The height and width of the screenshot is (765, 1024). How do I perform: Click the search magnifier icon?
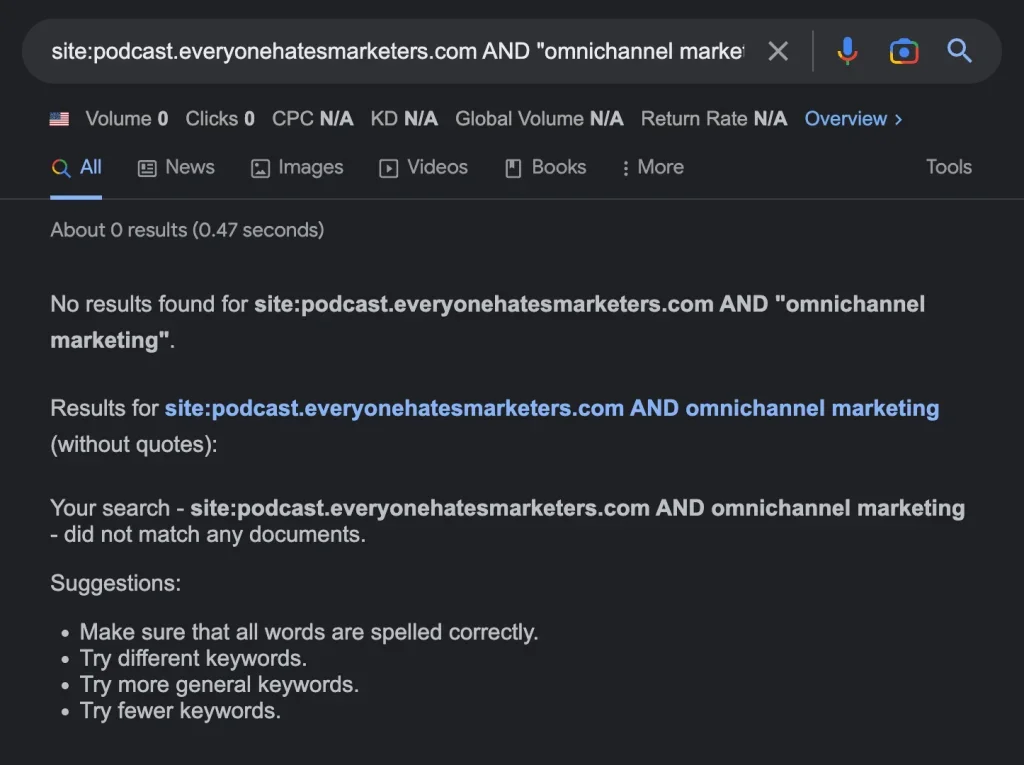coord(959,51)
